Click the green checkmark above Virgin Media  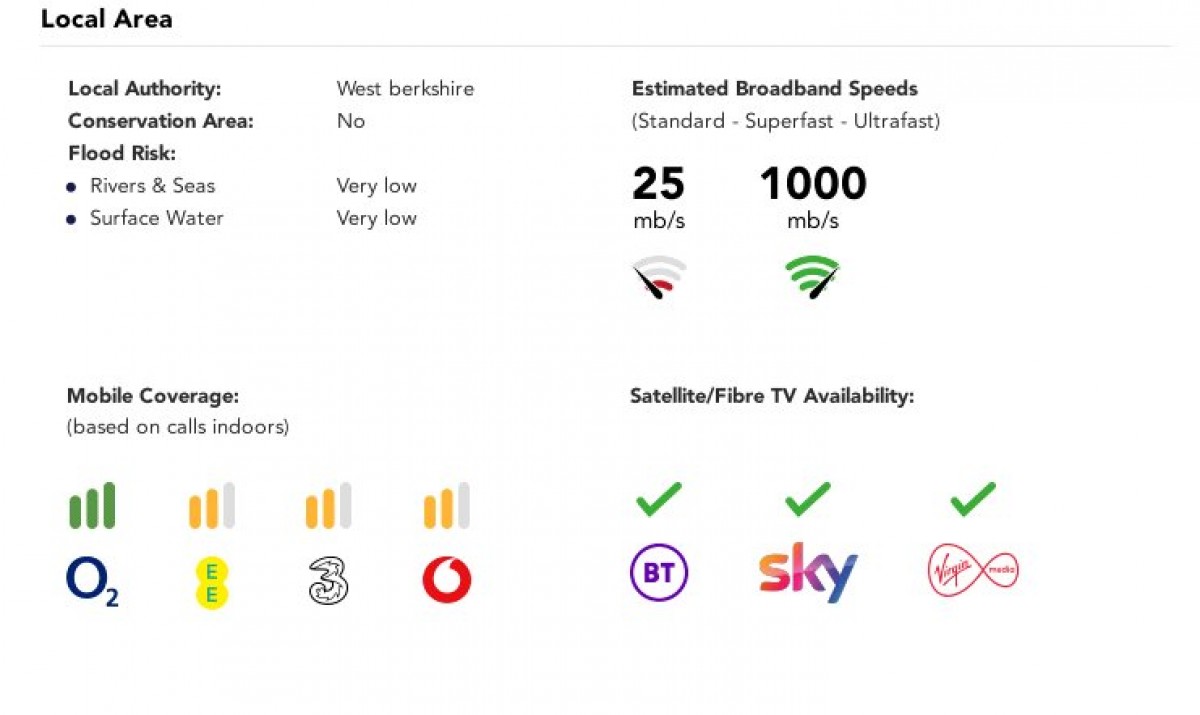[x=973, y=498]
